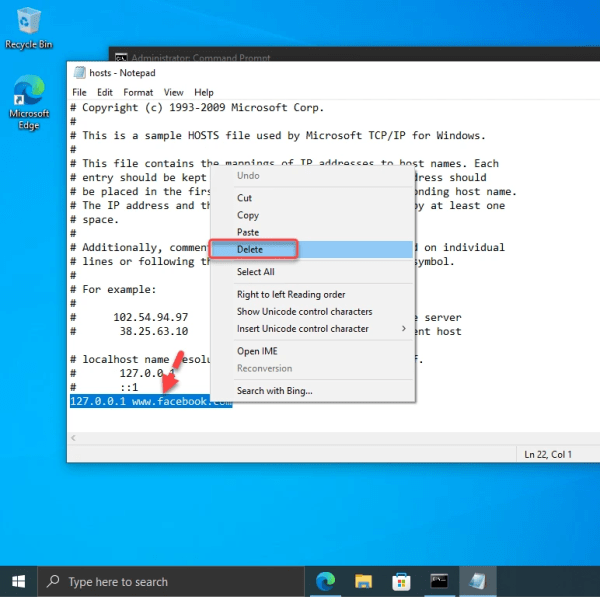600x600 pixels.
Task: Click in the taskbar search box
Action: click(171, 582)
